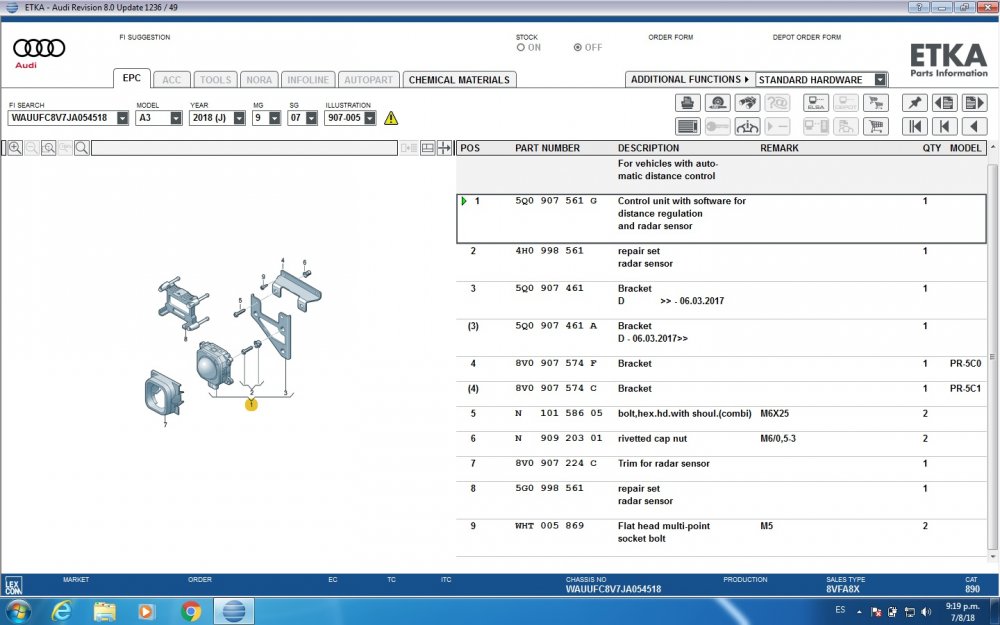
Task: Open File Explorer from taskbar
Action: (105, 611)
